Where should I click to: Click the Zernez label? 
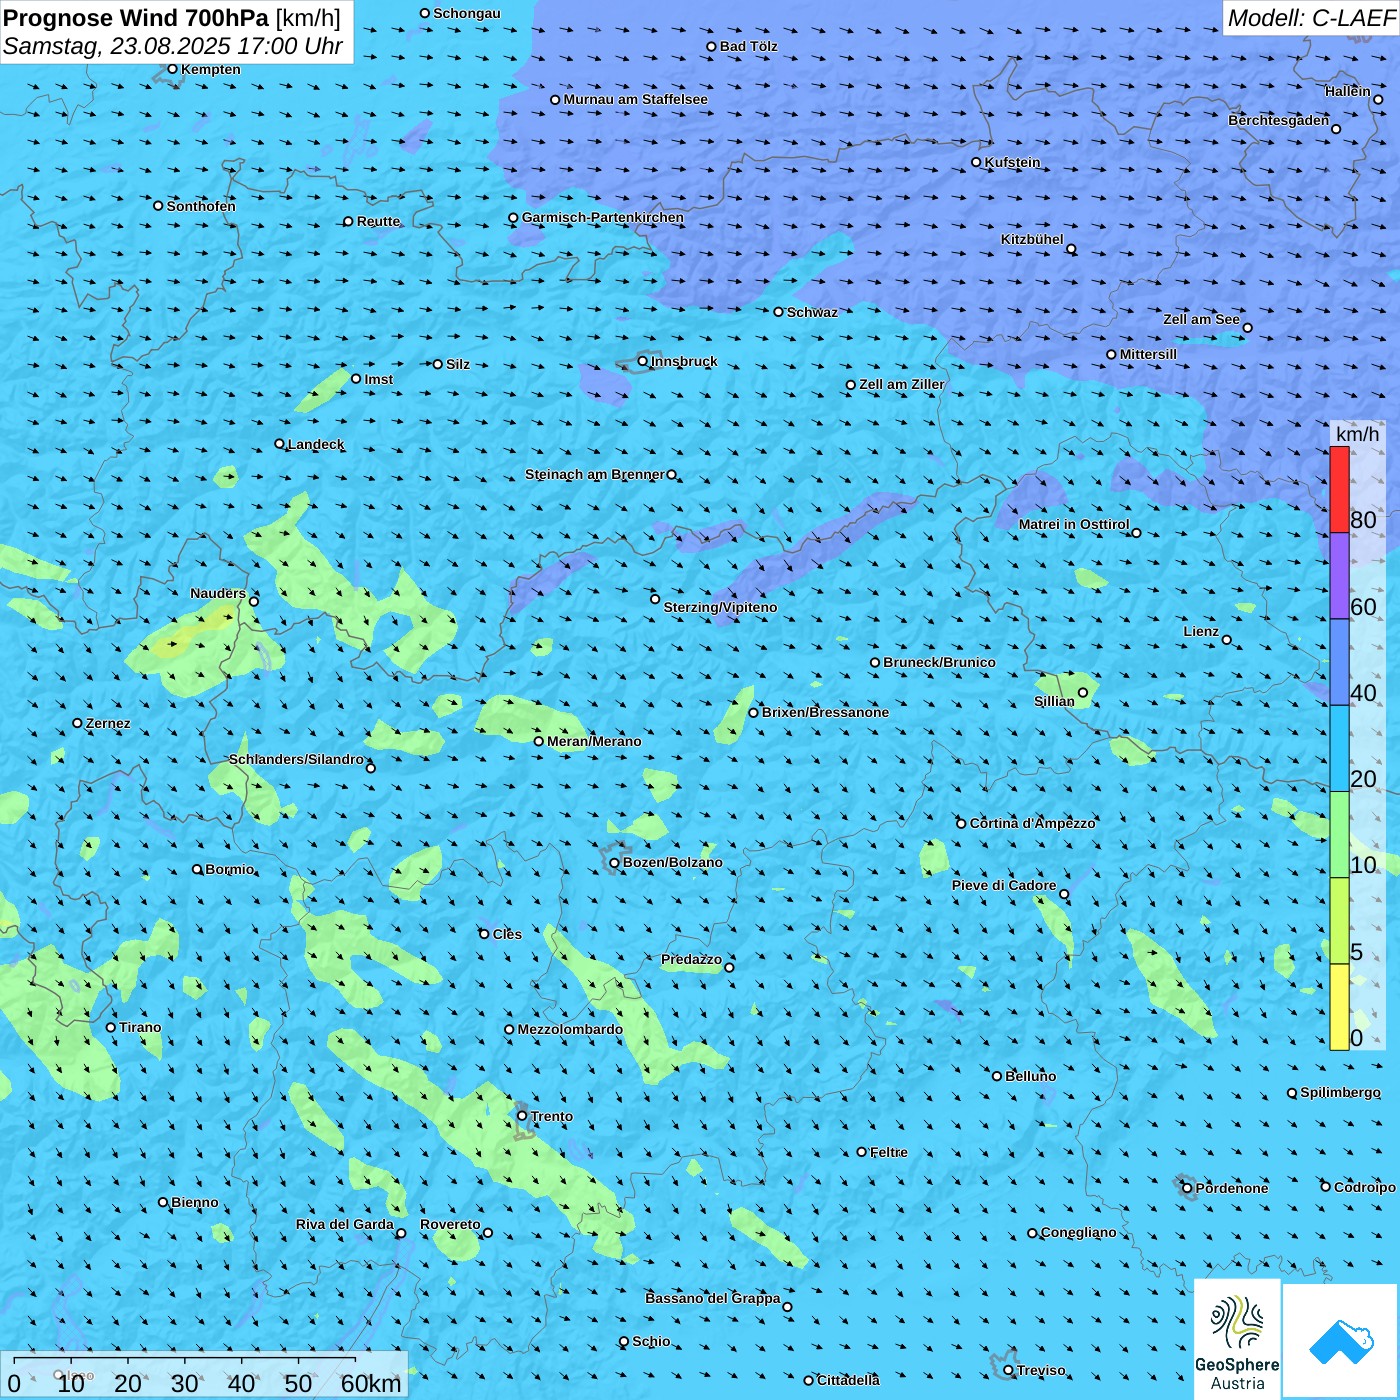click(108, 723)
